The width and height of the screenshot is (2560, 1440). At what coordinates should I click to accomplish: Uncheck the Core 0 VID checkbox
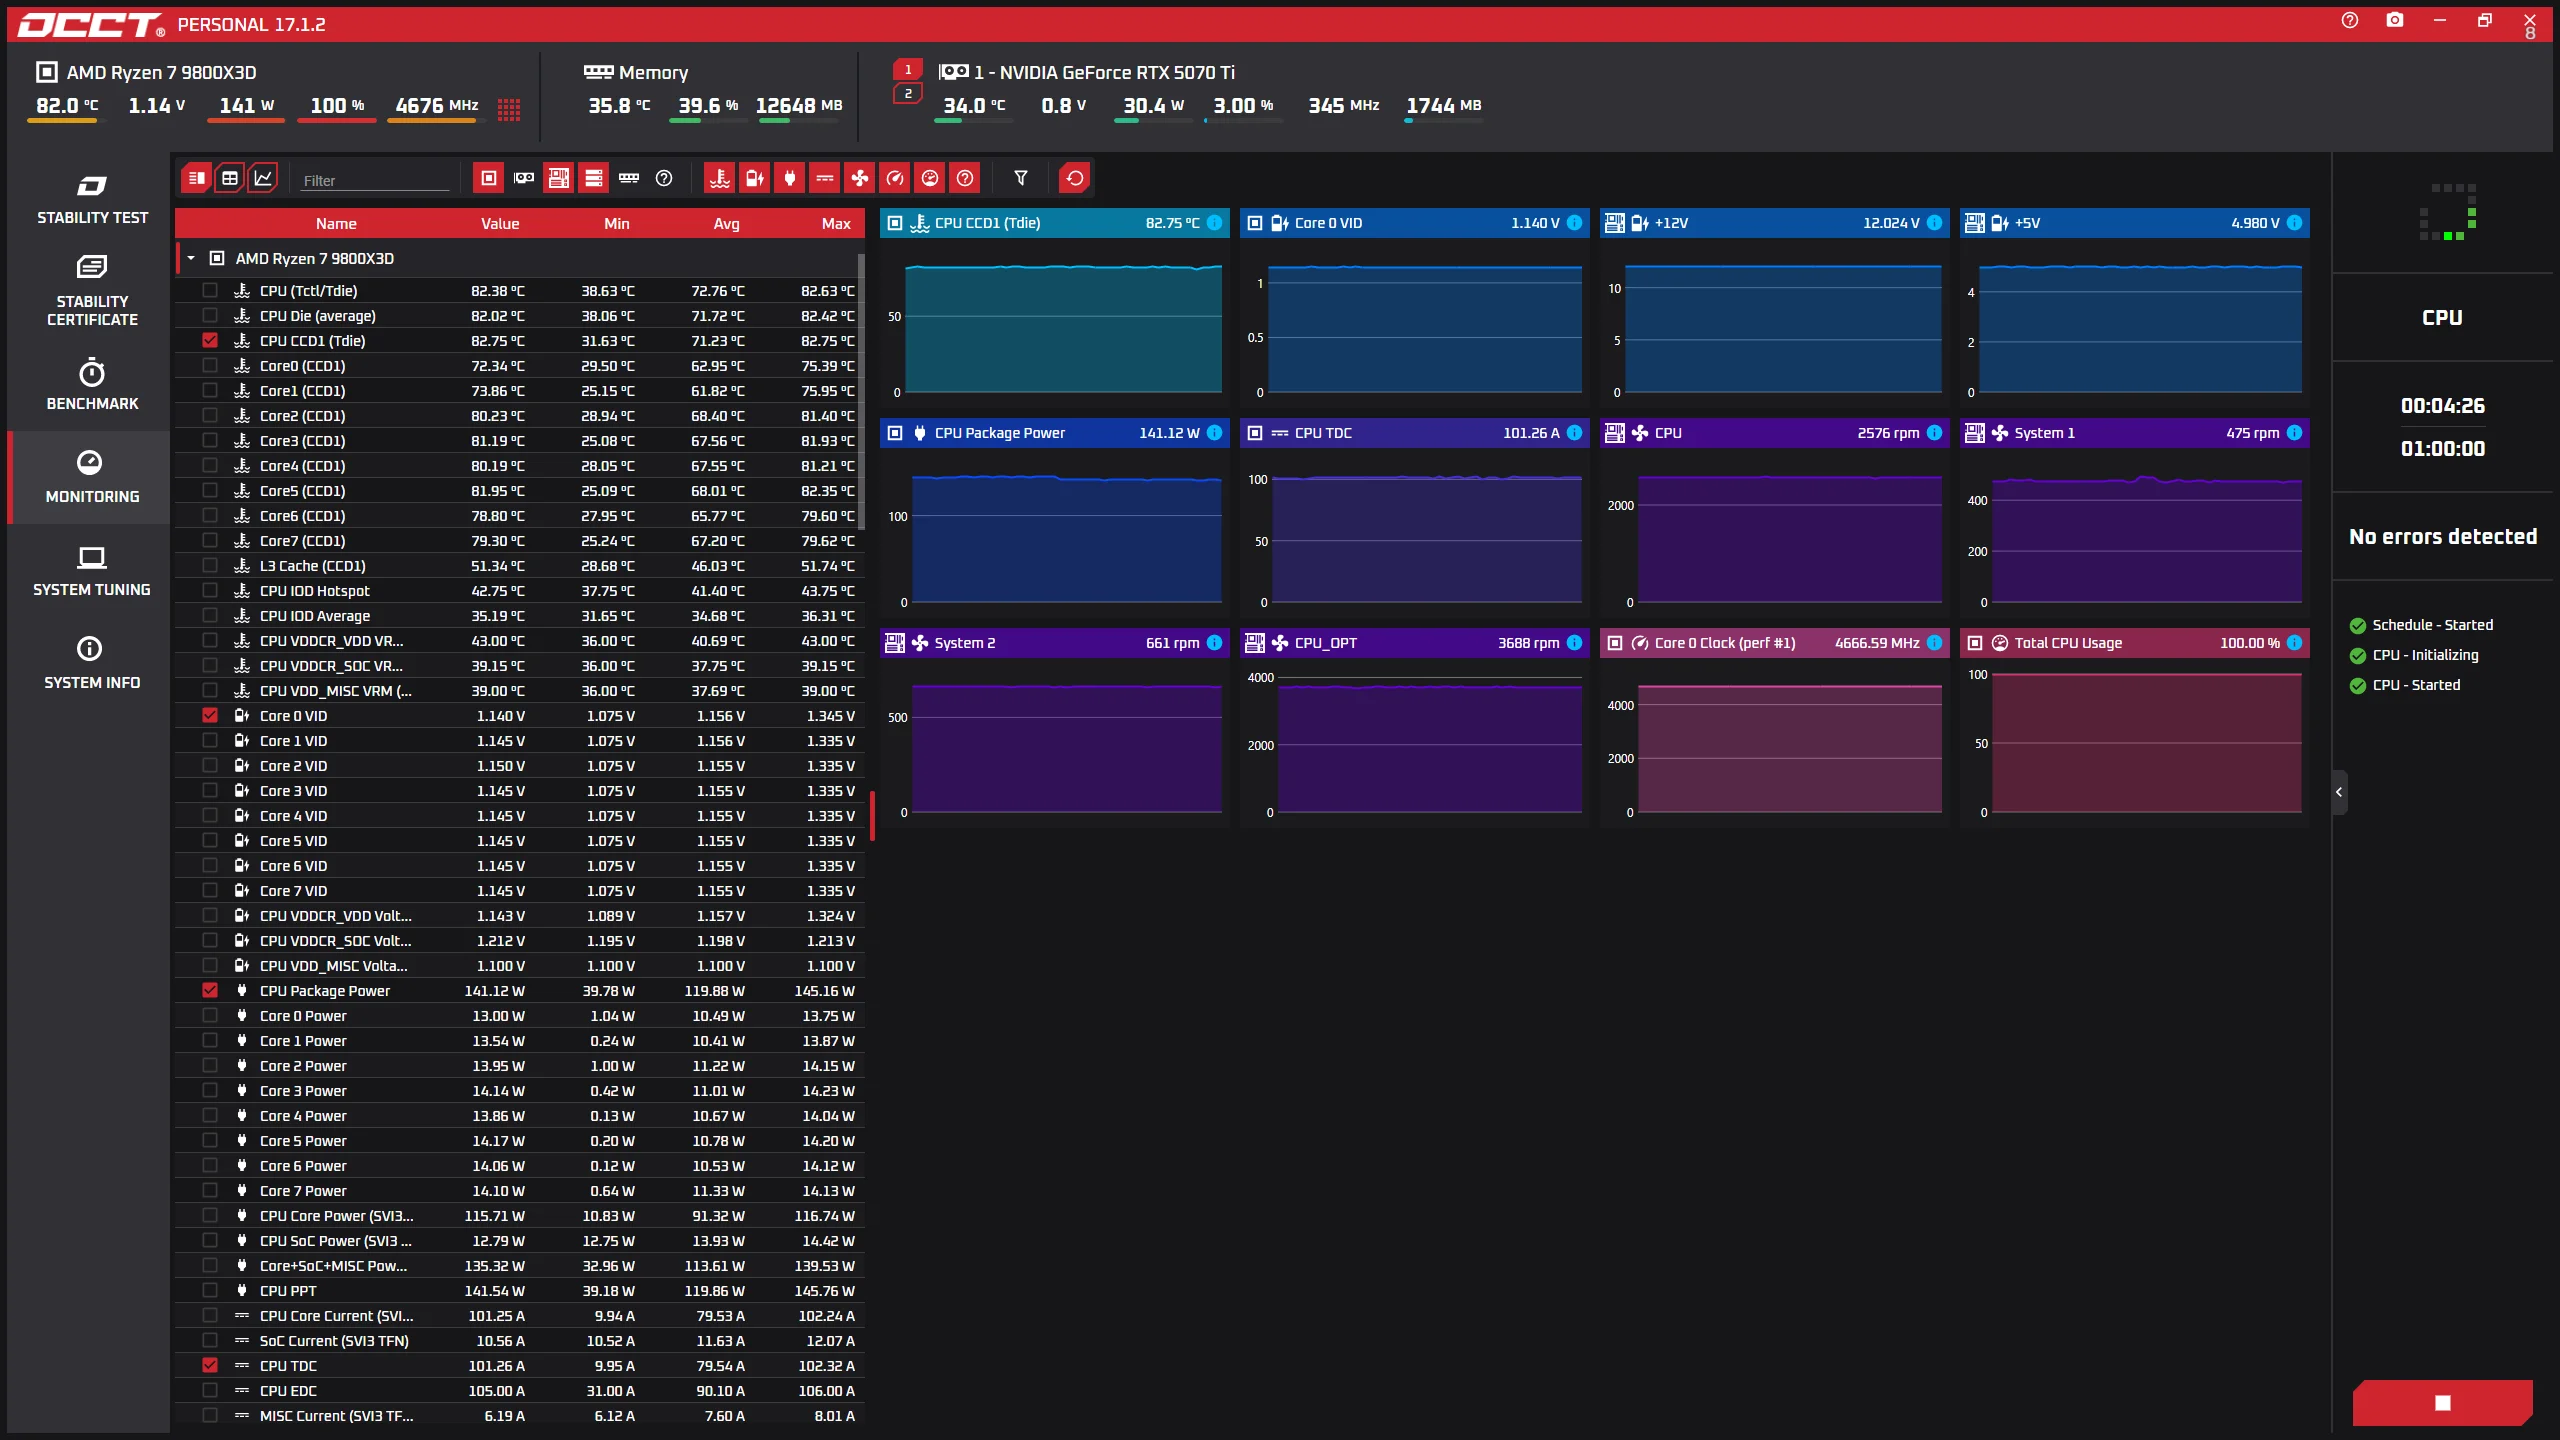(210, 715)
